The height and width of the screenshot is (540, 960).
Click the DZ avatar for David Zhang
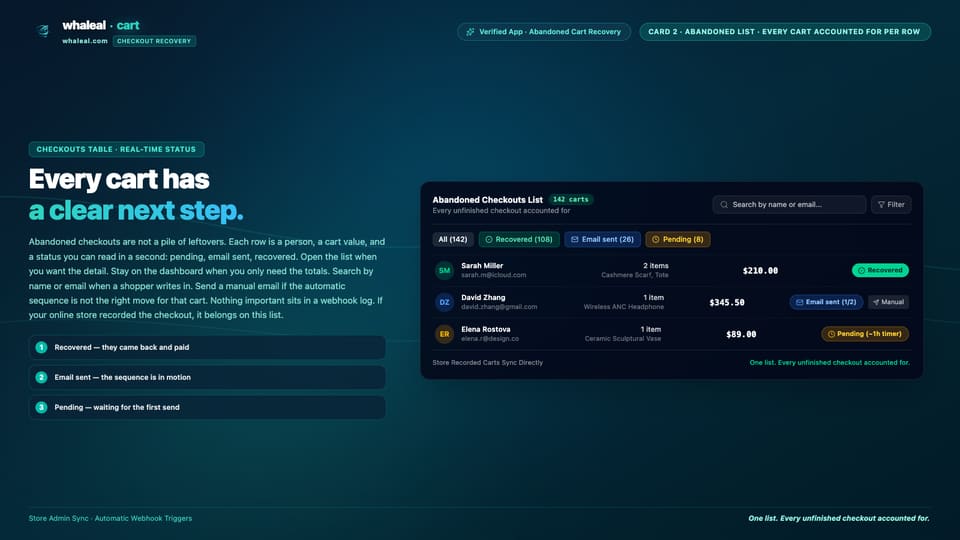tap(444, 302)
